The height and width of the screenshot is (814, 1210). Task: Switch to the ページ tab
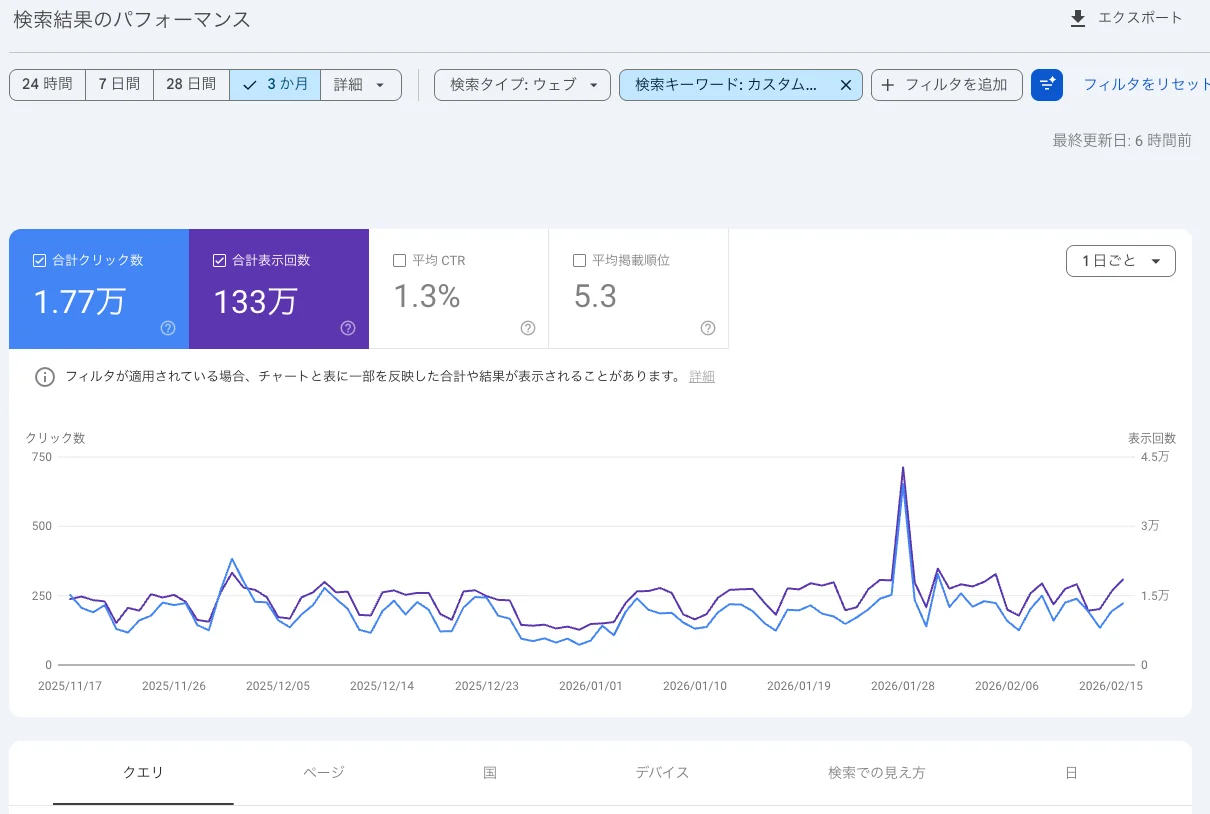click(323, 772)
